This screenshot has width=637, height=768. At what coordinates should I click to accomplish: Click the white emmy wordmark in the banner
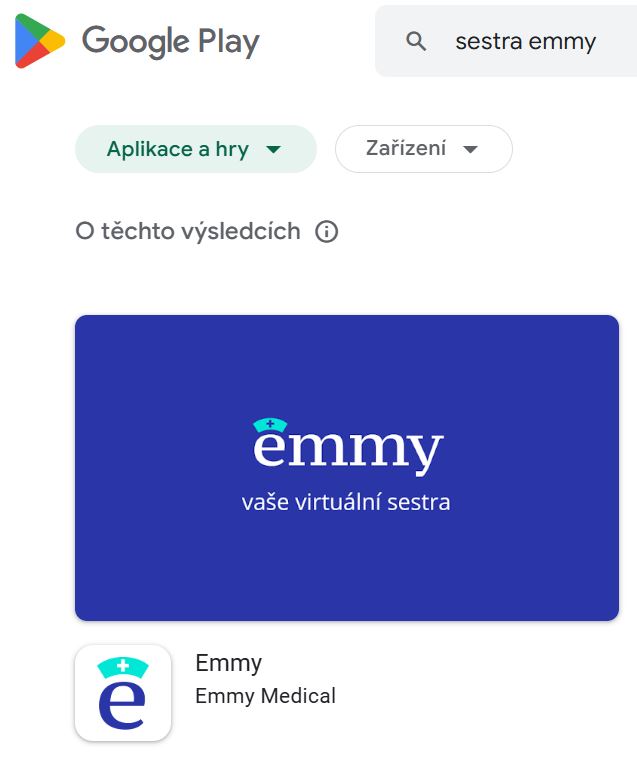[348, 449]
